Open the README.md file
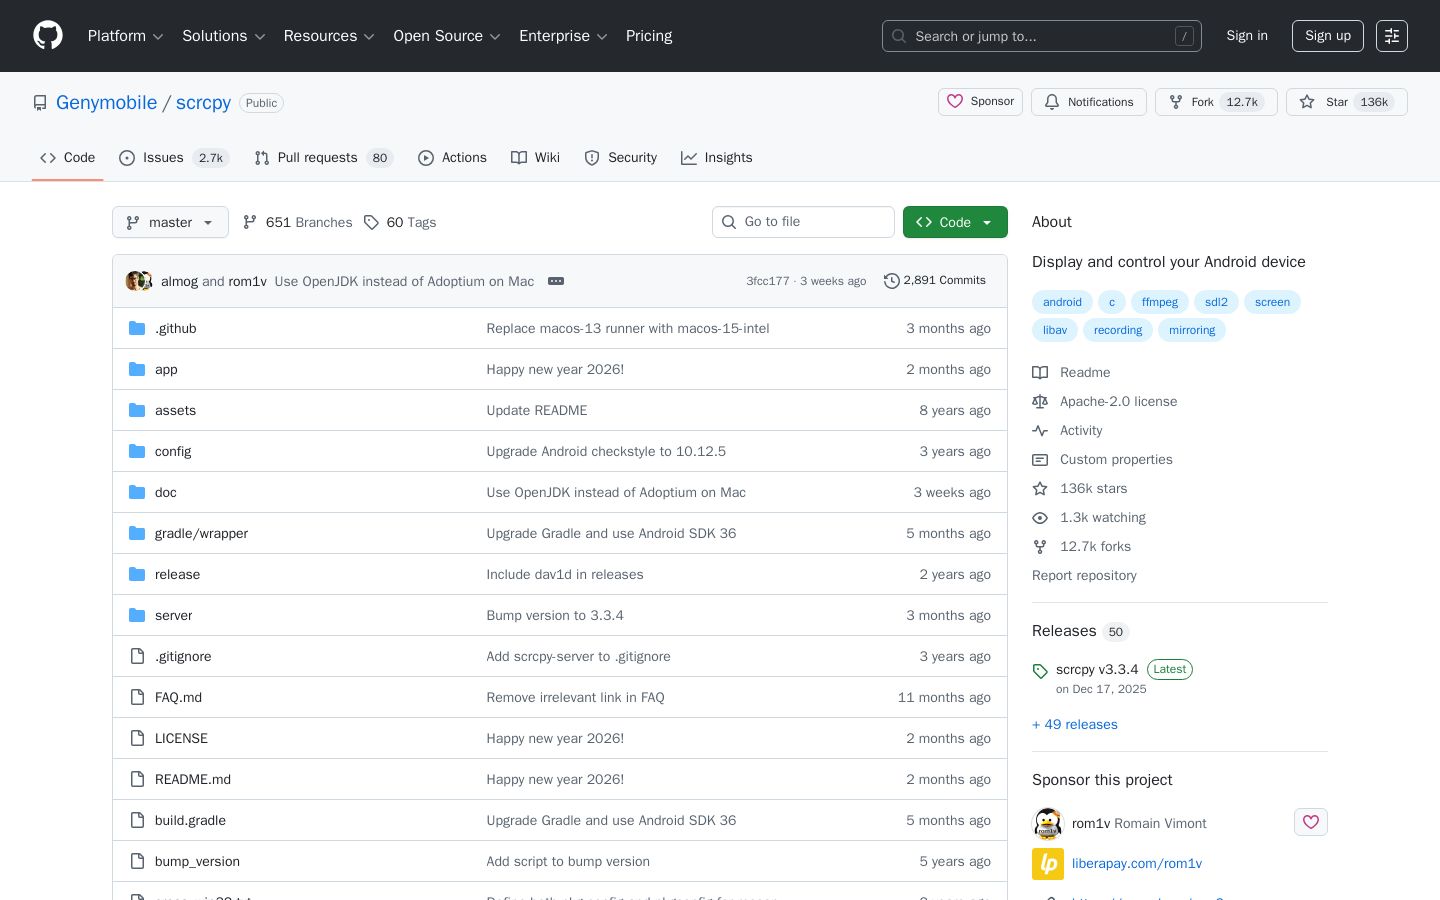 193,780
